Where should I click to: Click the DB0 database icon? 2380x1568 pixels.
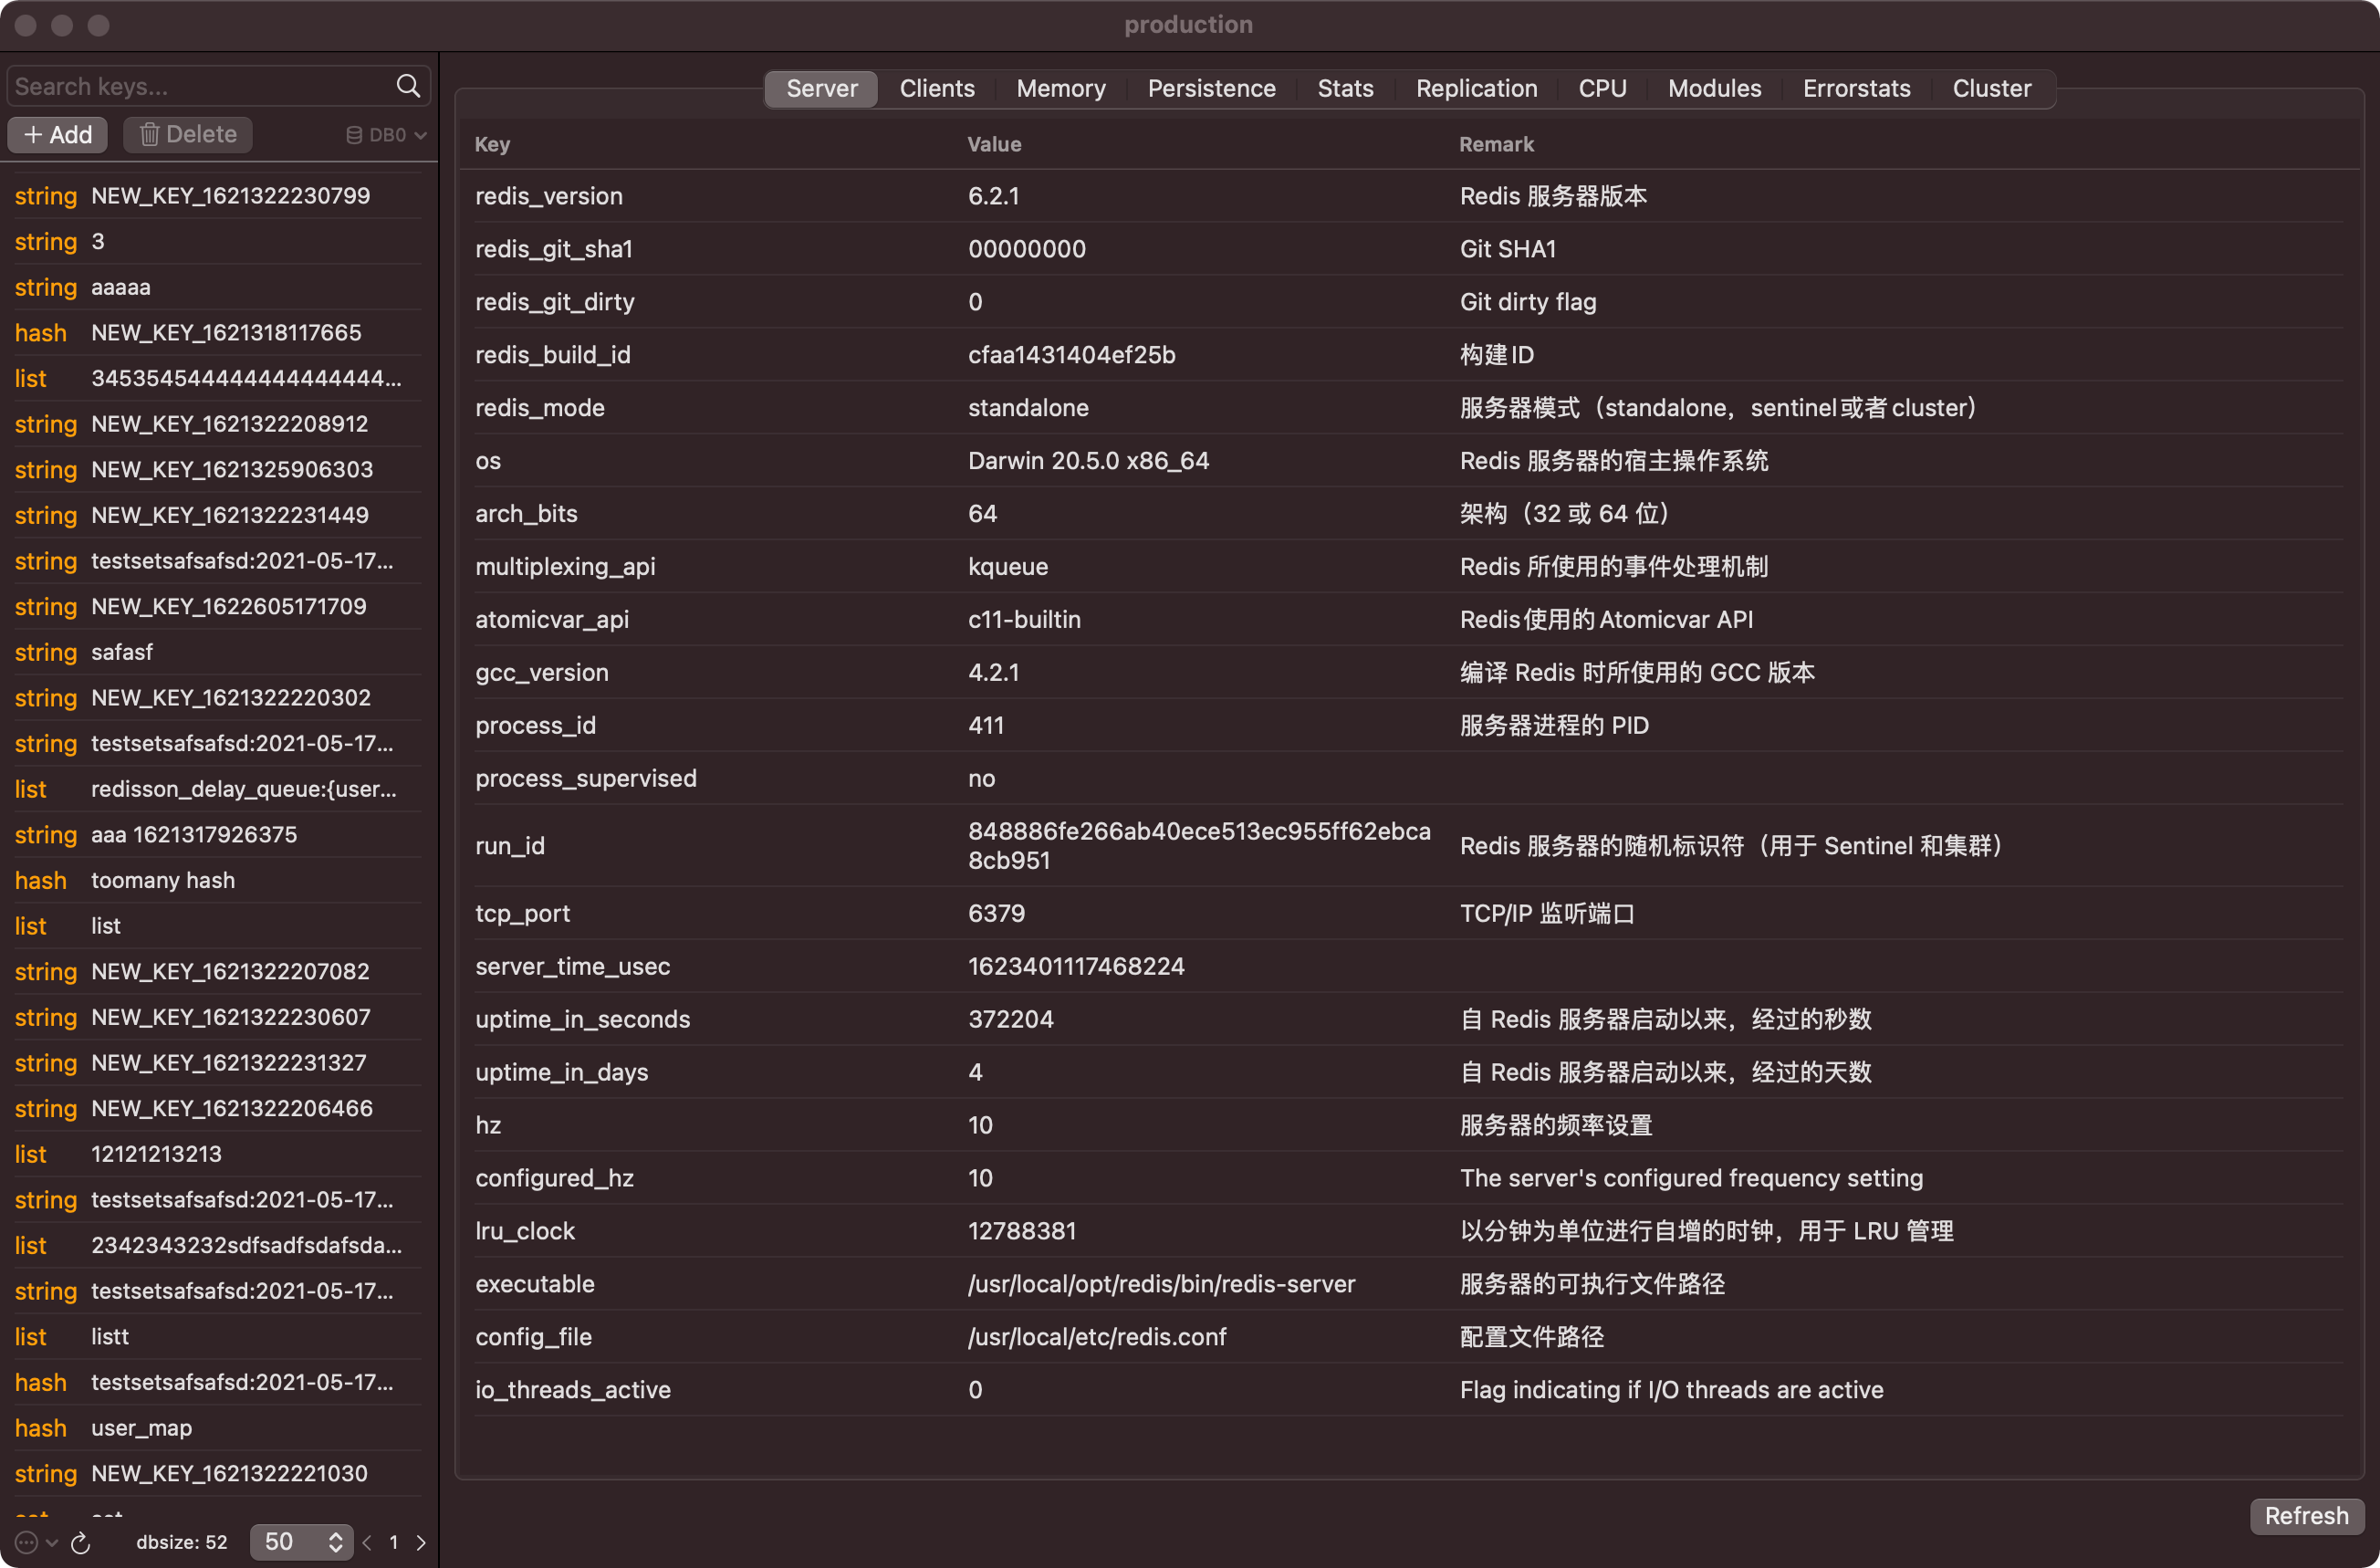[354, 135]
